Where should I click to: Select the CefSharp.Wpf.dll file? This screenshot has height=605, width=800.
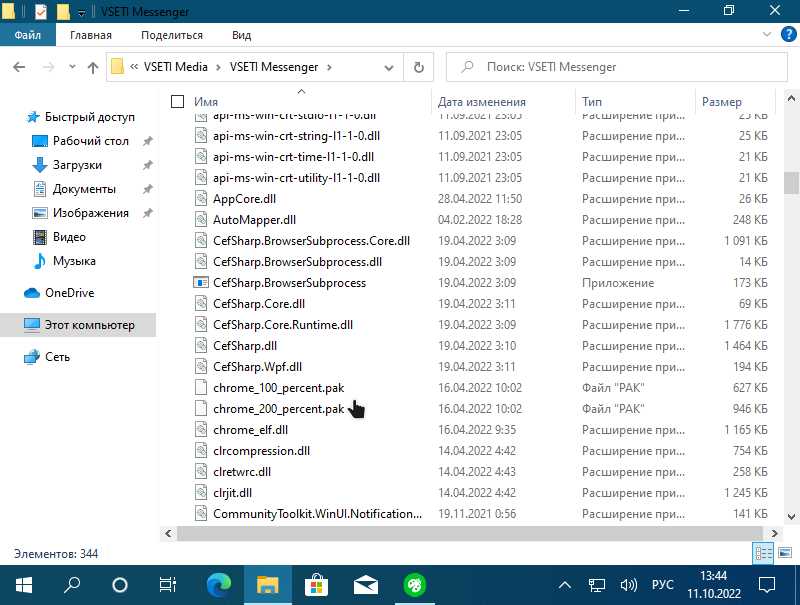(x=258, y=367)
